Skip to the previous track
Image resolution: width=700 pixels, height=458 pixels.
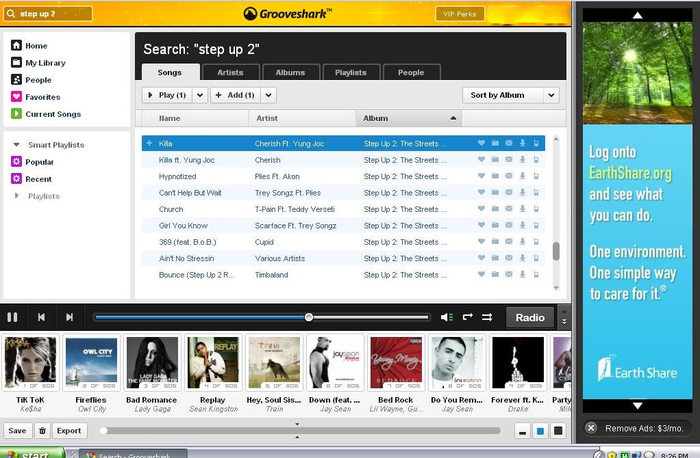click(x=41, y=317)
